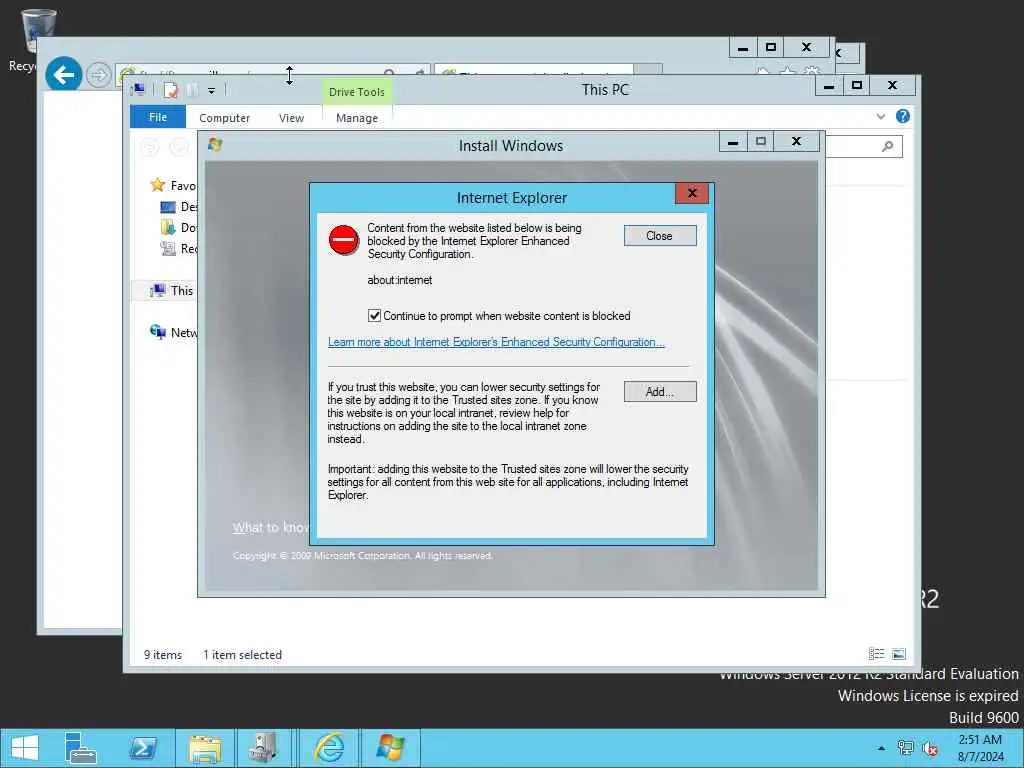Switch to Install Windows on the taskbar
1024x768 pixels.
(x=390, y=748)
